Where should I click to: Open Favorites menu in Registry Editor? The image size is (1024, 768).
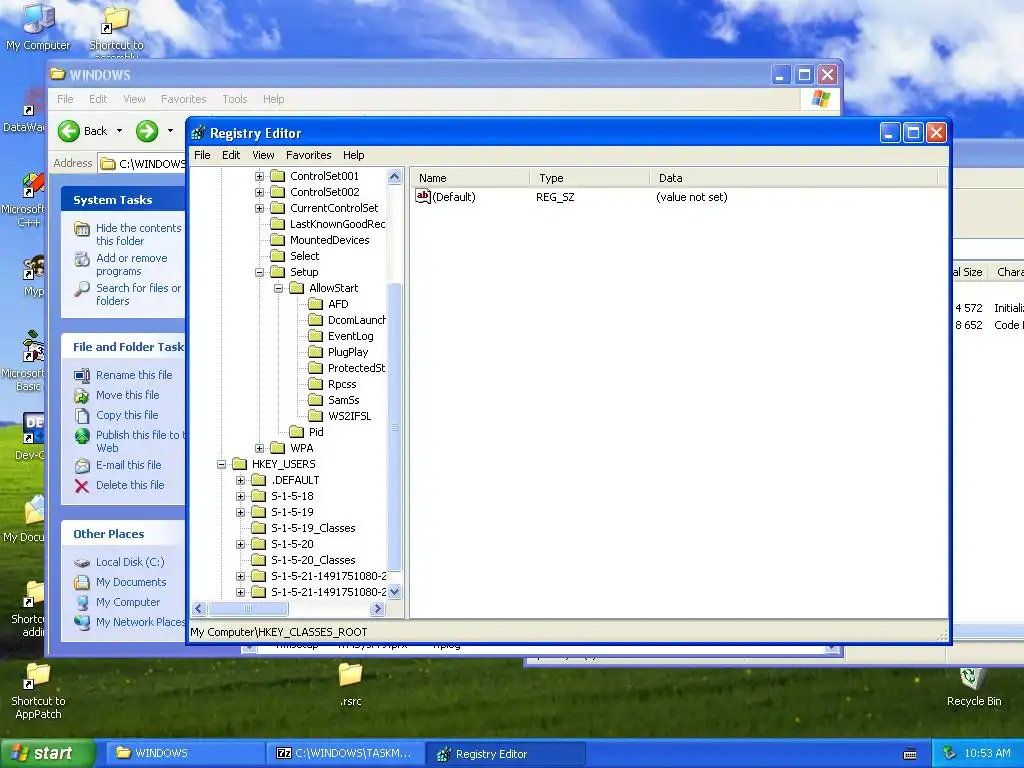pyautogui.click(x=309, y=155)
